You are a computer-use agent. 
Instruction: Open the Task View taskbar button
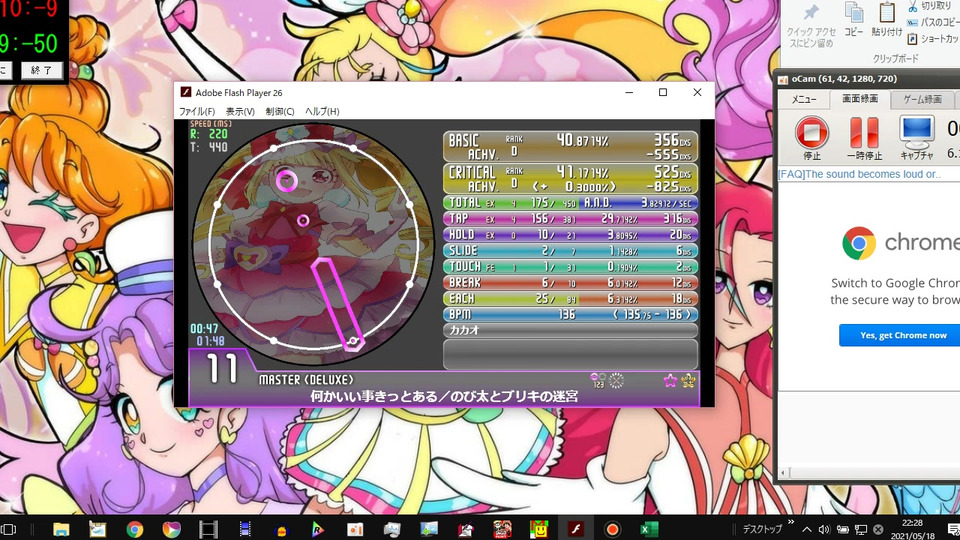pos(9,529)
